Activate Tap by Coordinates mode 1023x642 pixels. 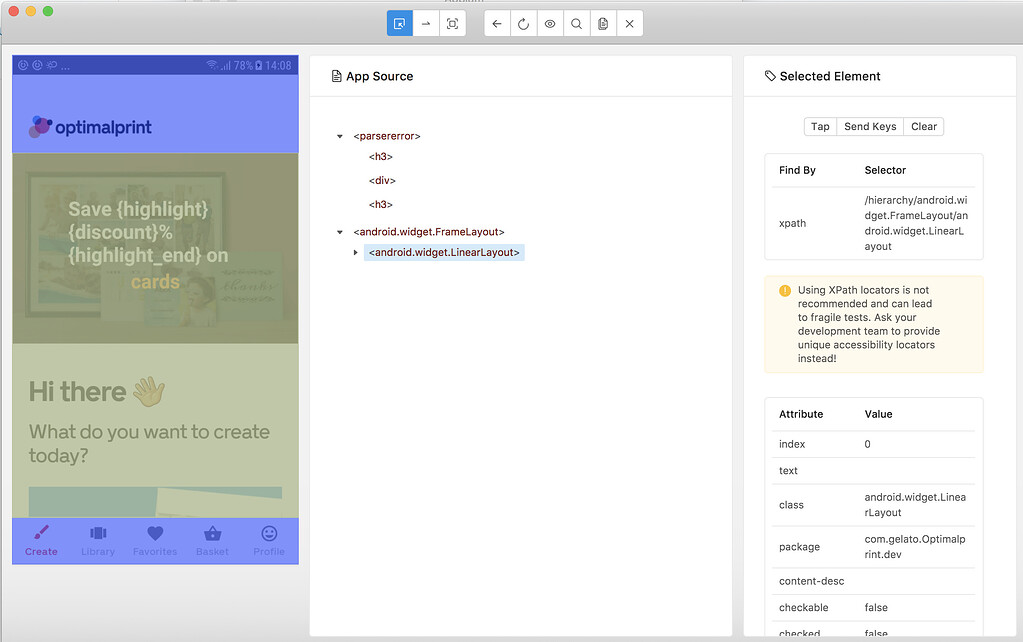[x=452, y=22]
